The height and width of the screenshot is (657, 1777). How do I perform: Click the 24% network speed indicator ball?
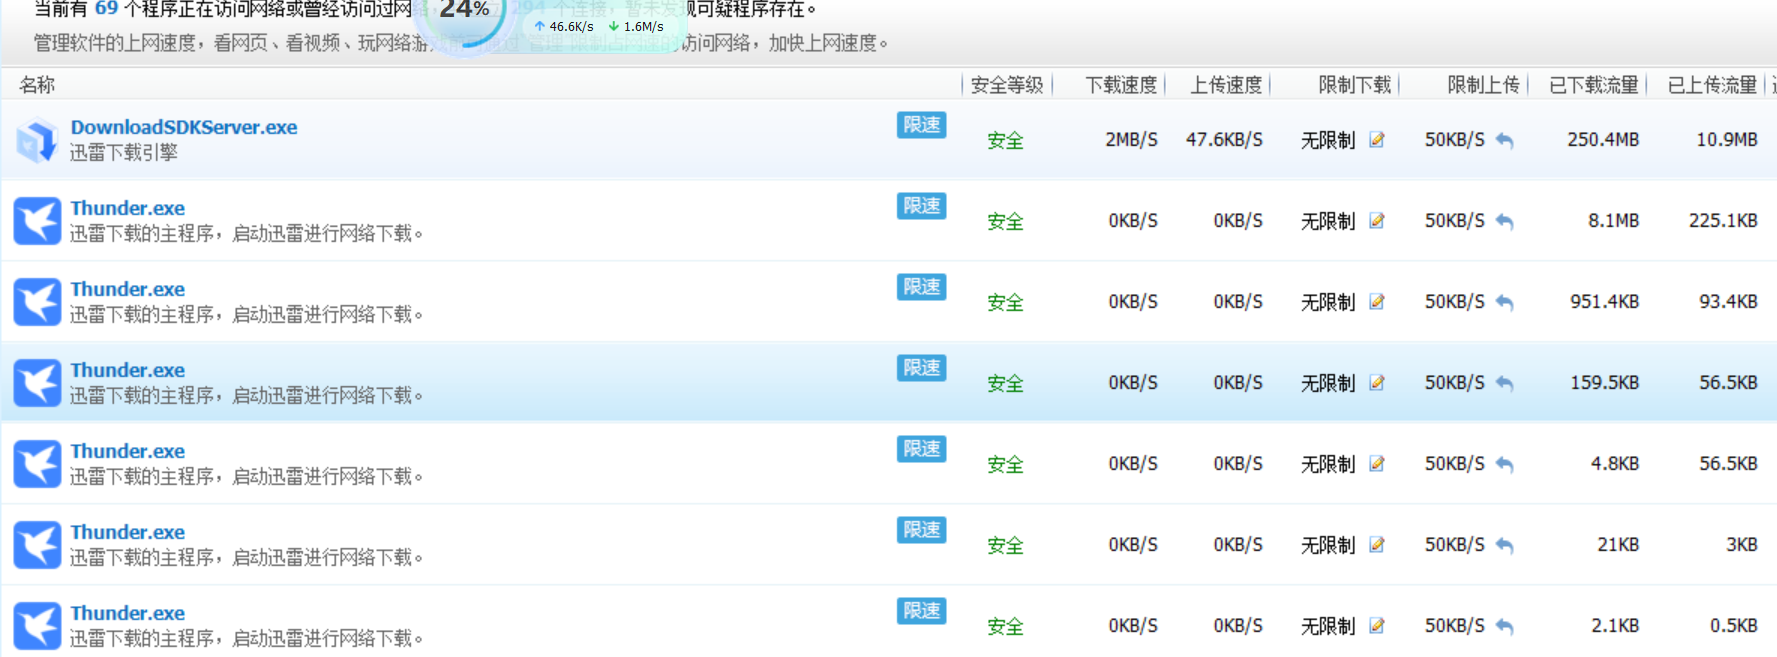(465, 15)
